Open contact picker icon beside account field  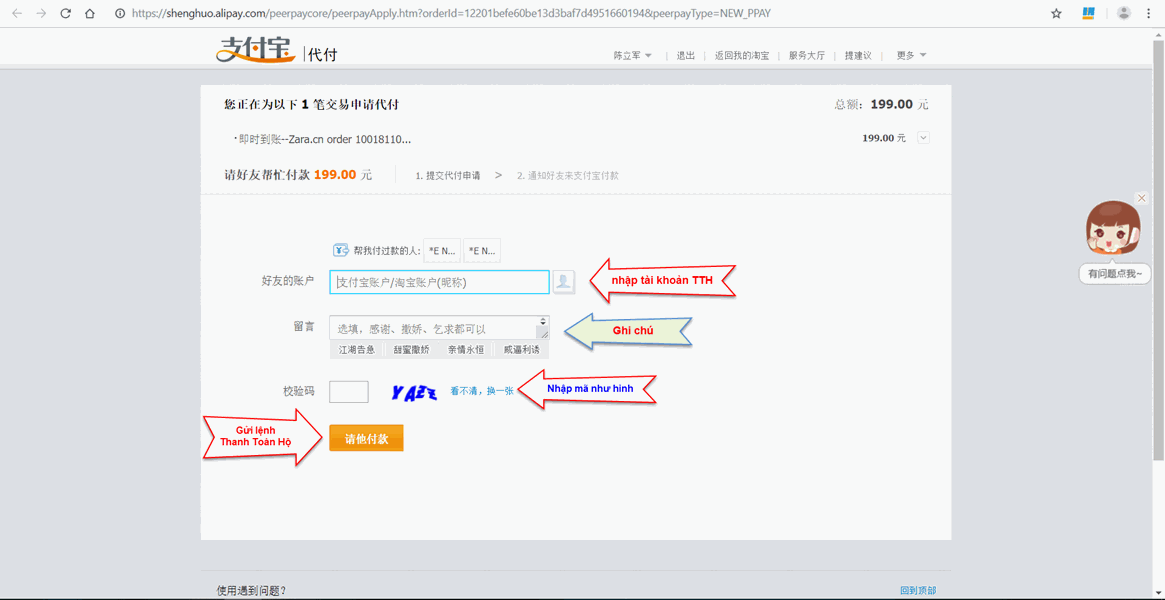(x=564, y=282)
